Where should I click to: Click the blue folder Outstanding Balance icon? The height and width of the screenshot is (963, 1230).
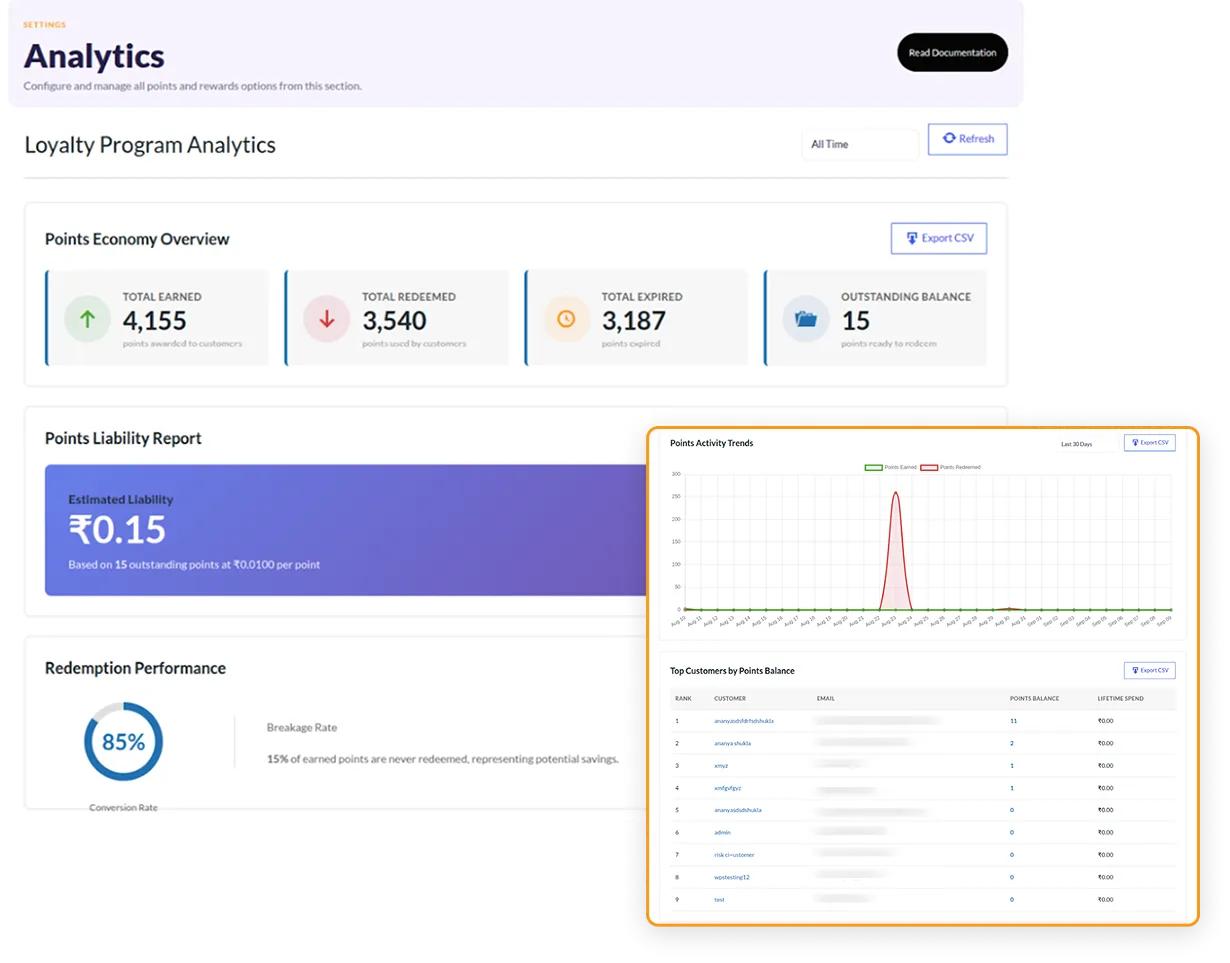[806, 319]
